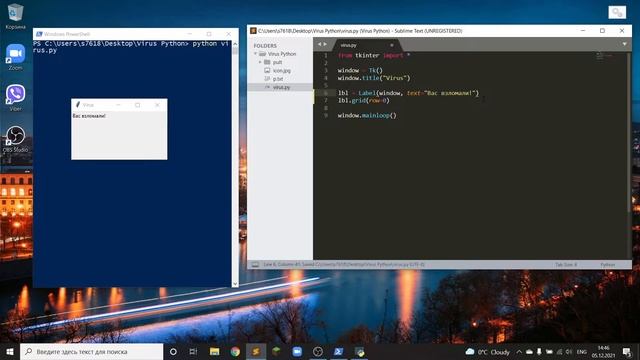Collapse the Virus Python folder in sidebar

pos(256,54)
